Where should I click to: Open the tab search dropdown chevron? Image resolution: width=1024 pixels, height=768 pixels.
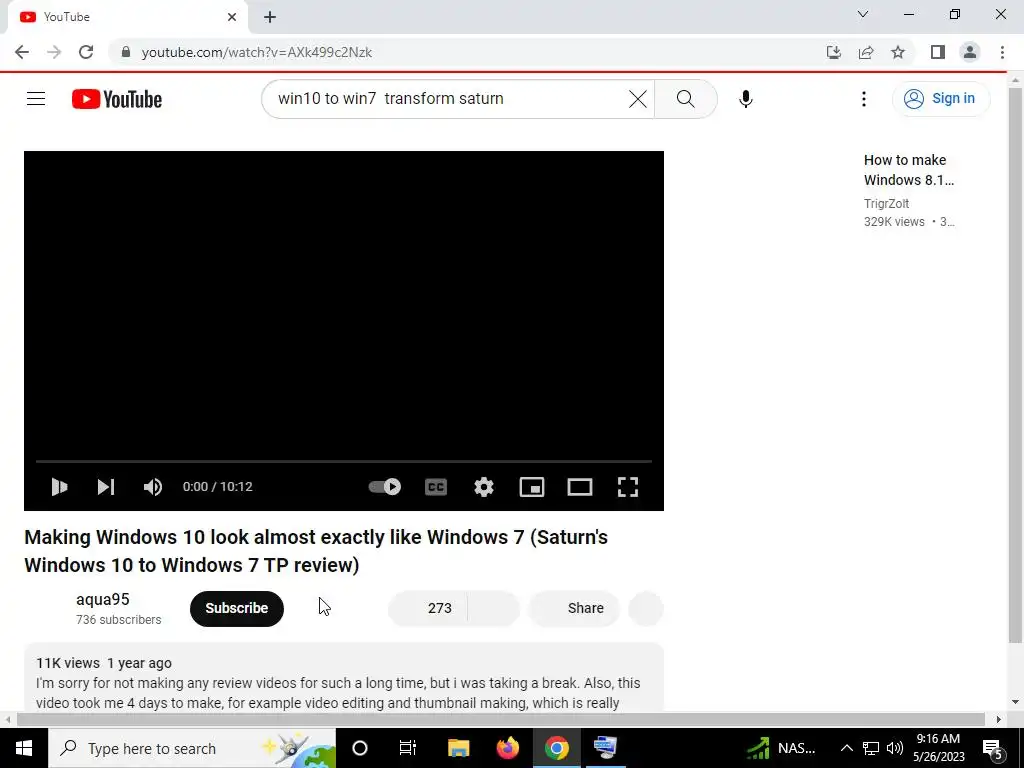(863, 14)
